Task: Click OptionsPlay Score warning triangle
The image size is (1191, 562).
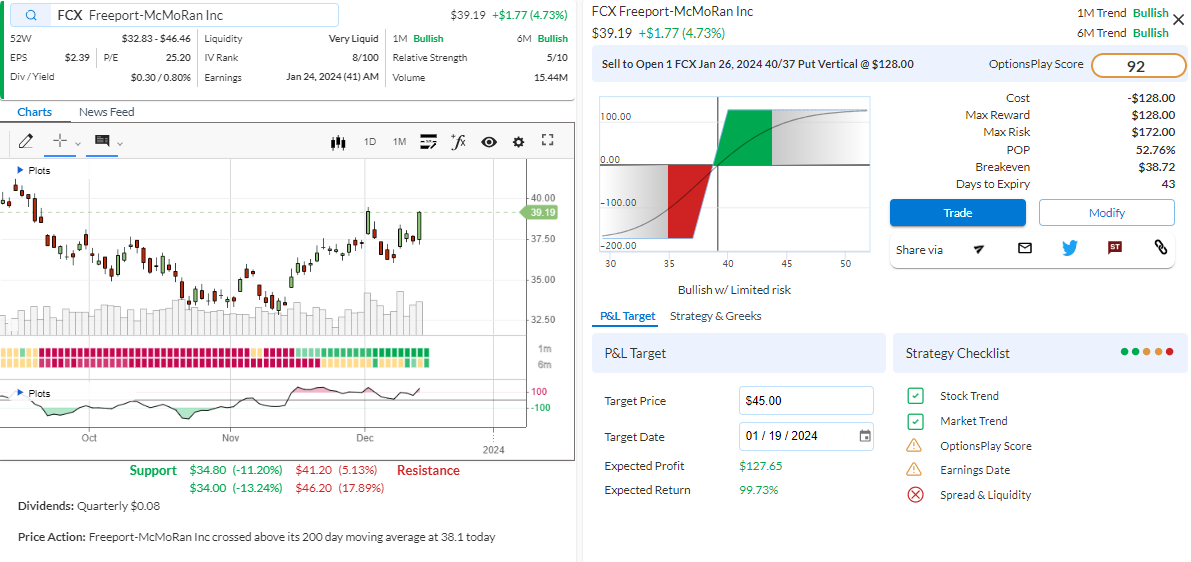Action: tap(915, 446)
